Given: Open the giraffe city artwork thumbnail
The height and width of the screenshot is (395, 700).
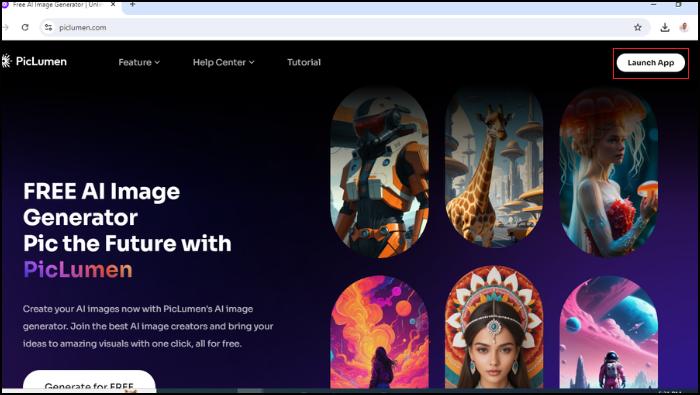Looking at the screenshot, I should (x=494, y=167).
